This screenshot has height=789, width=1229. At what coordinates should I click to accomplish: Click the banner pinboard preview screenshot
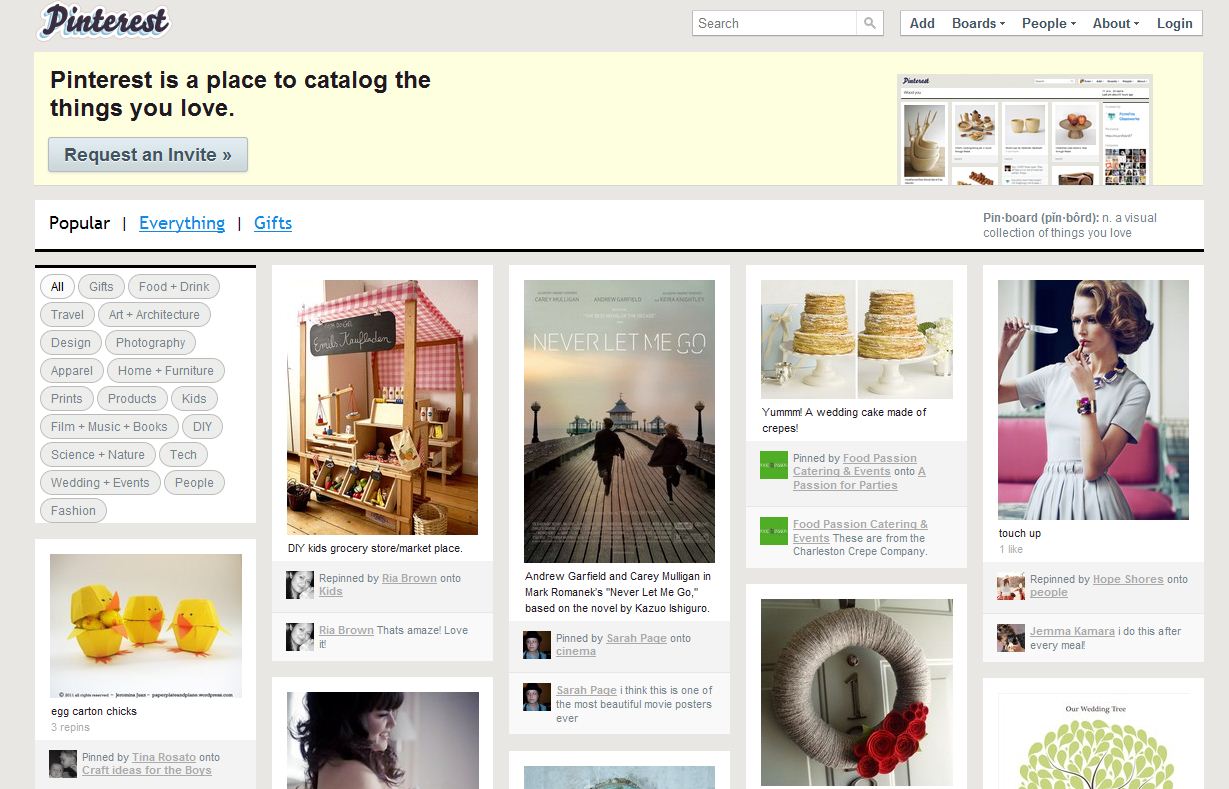1025,130
